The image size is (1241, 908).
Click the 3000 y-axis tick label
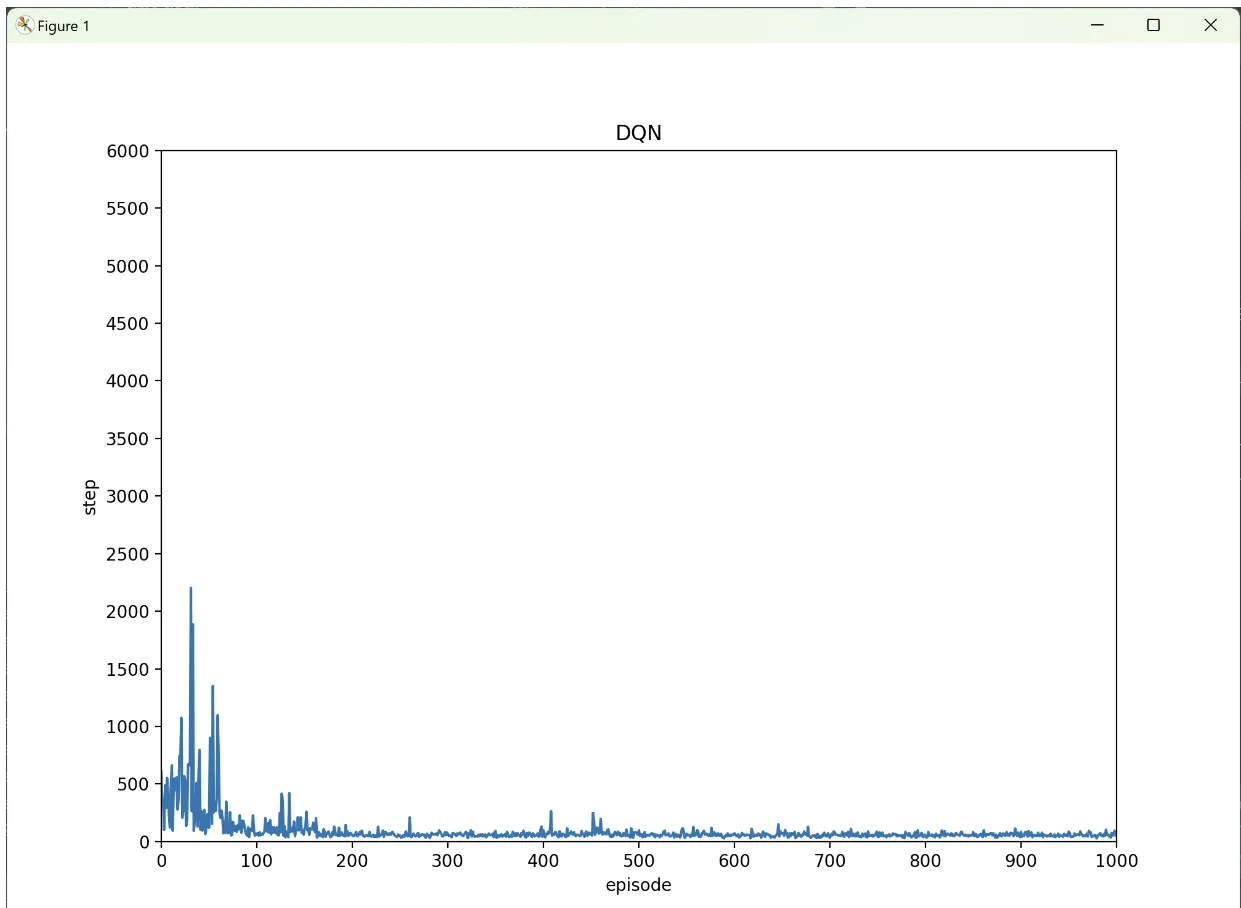128,496
